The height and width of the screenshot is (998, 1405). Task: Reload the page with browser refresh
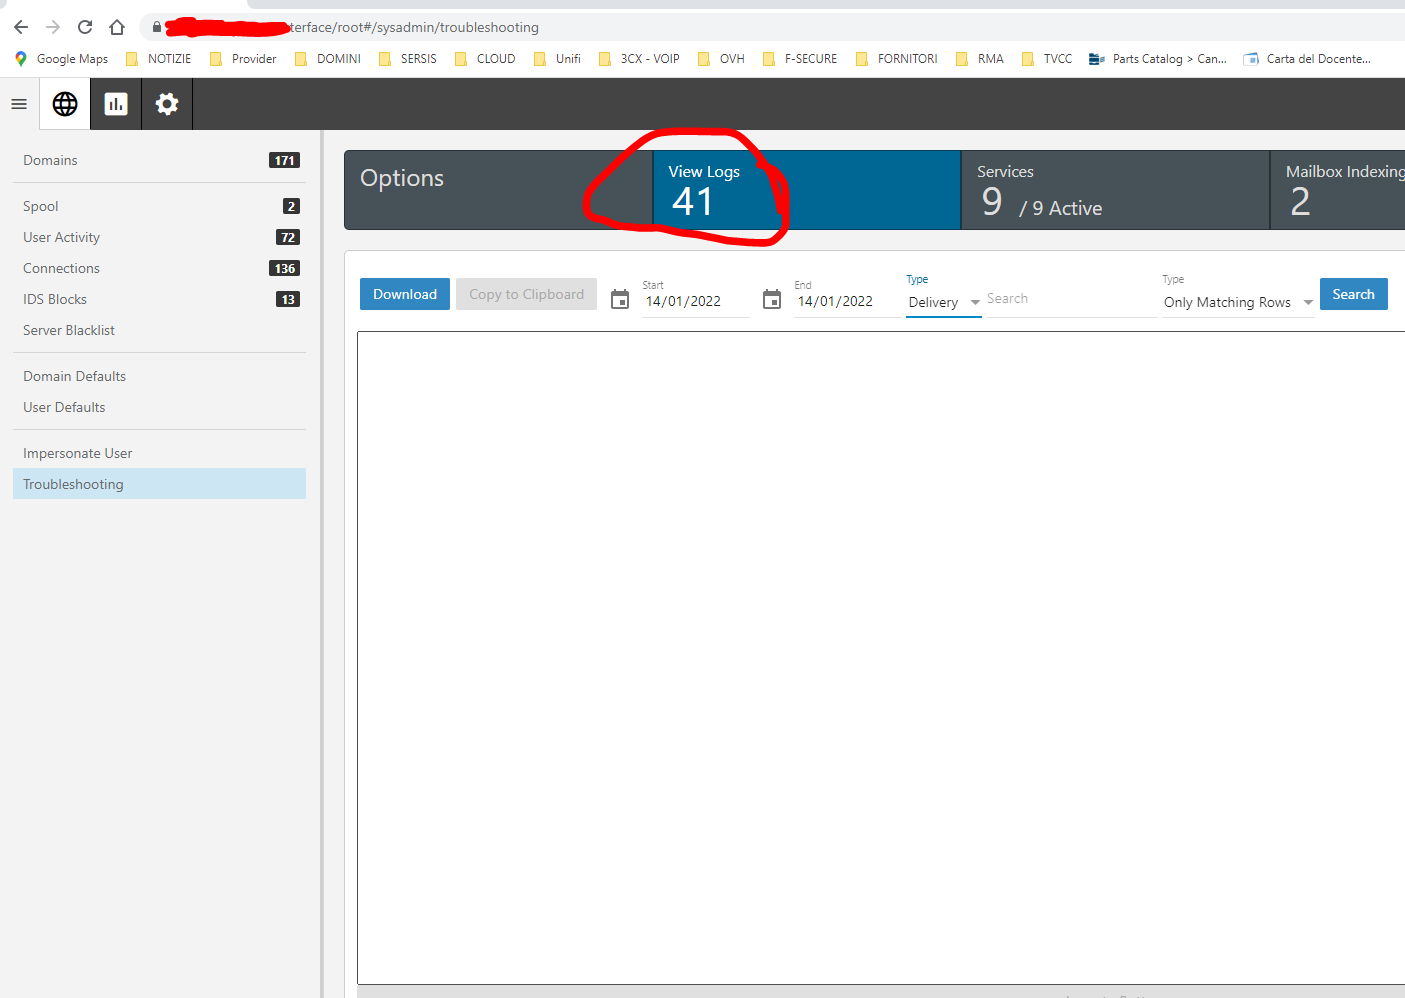85,27
